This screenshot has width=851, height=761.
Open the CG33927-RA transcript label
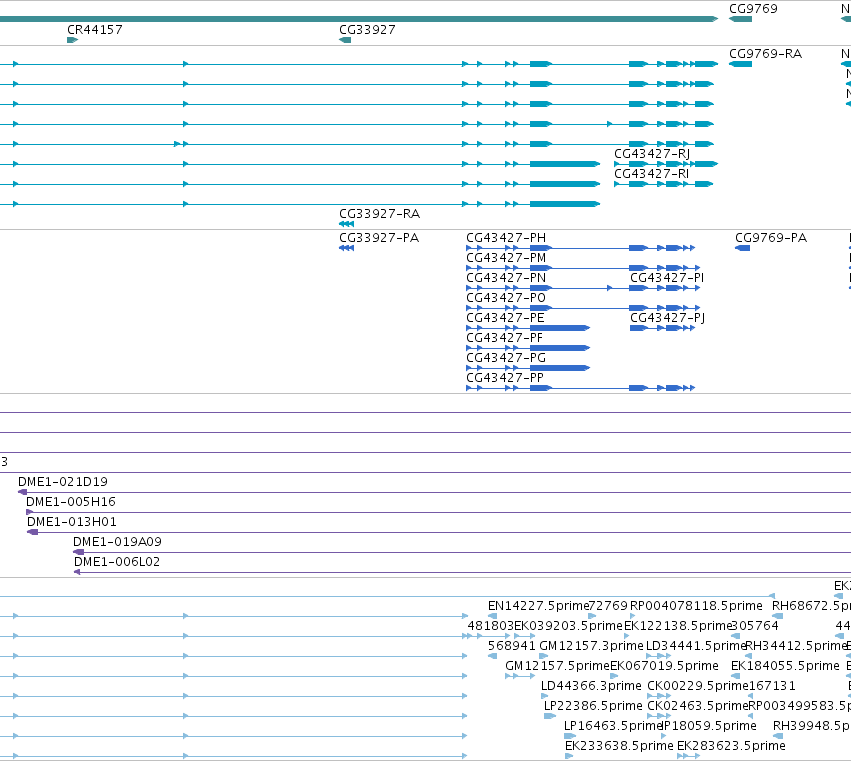[x=379, y=214]
